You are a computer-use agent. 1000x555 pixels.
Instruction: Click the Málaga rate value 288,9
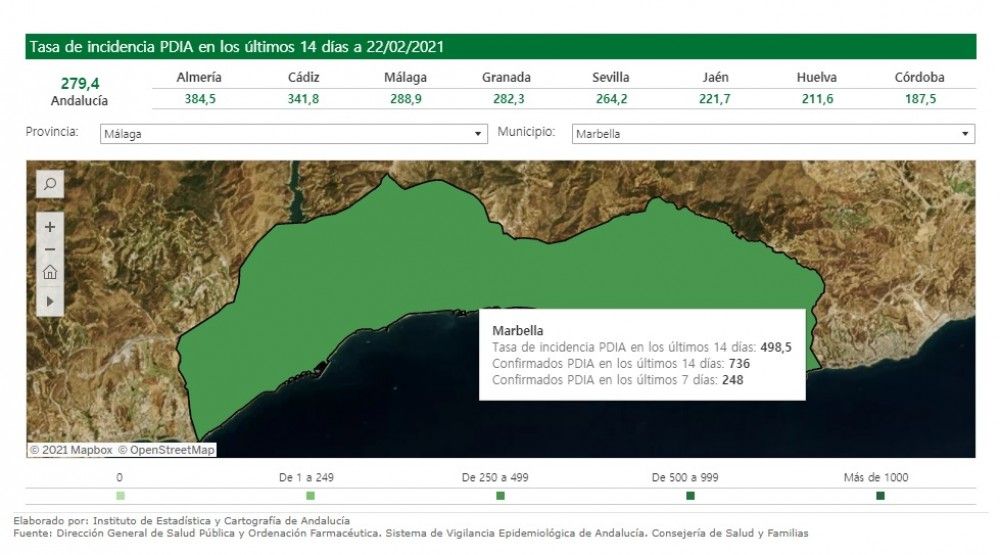(x=406, y=99)
